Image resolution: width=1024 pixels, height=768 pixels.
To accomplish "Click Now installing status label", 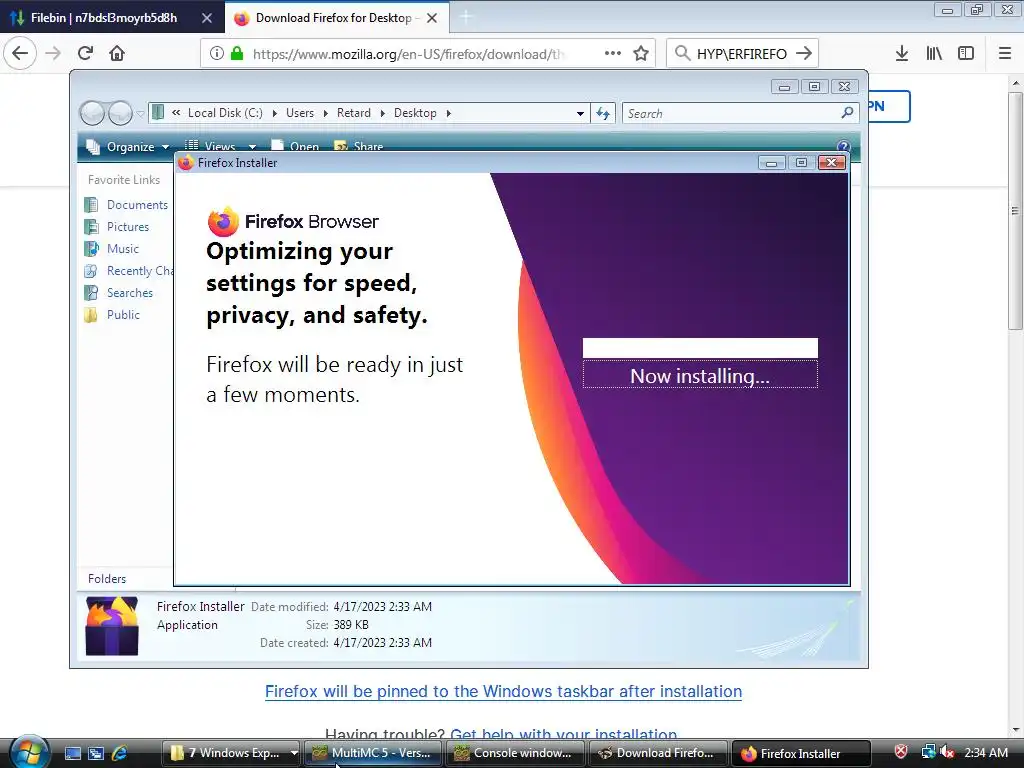I will click(x=700, y=376).
